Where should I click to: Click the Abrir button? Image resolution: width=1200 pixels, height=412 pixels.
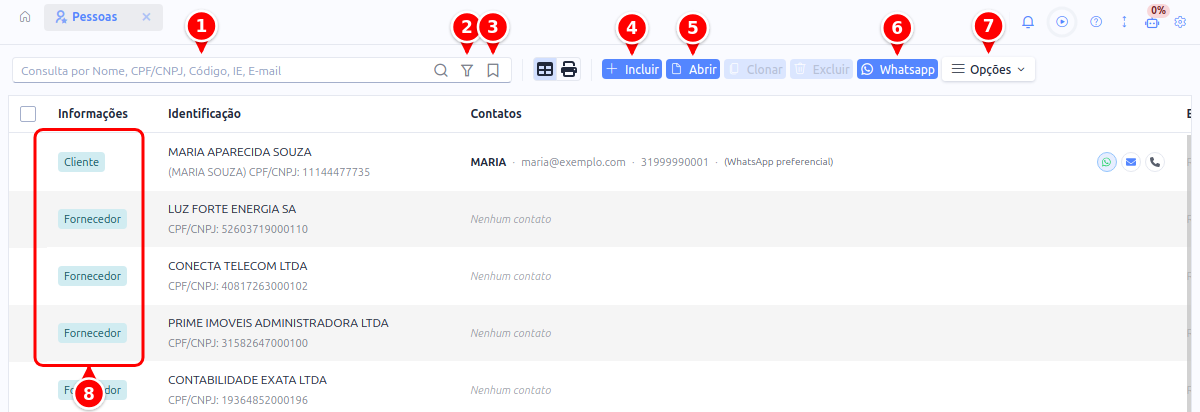tap(693, 70)
